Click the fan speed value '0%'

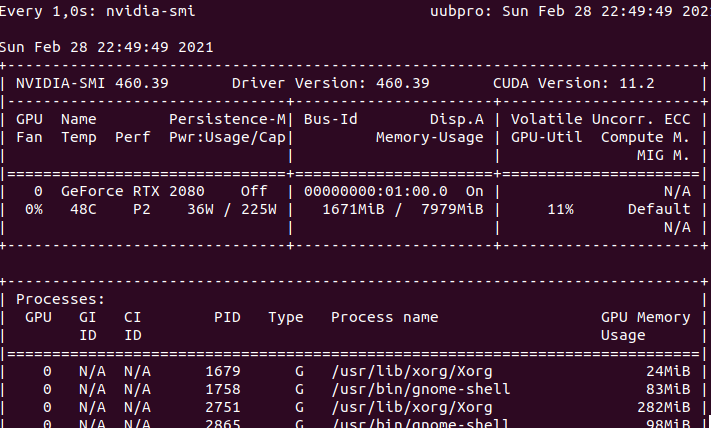point(34,209)
